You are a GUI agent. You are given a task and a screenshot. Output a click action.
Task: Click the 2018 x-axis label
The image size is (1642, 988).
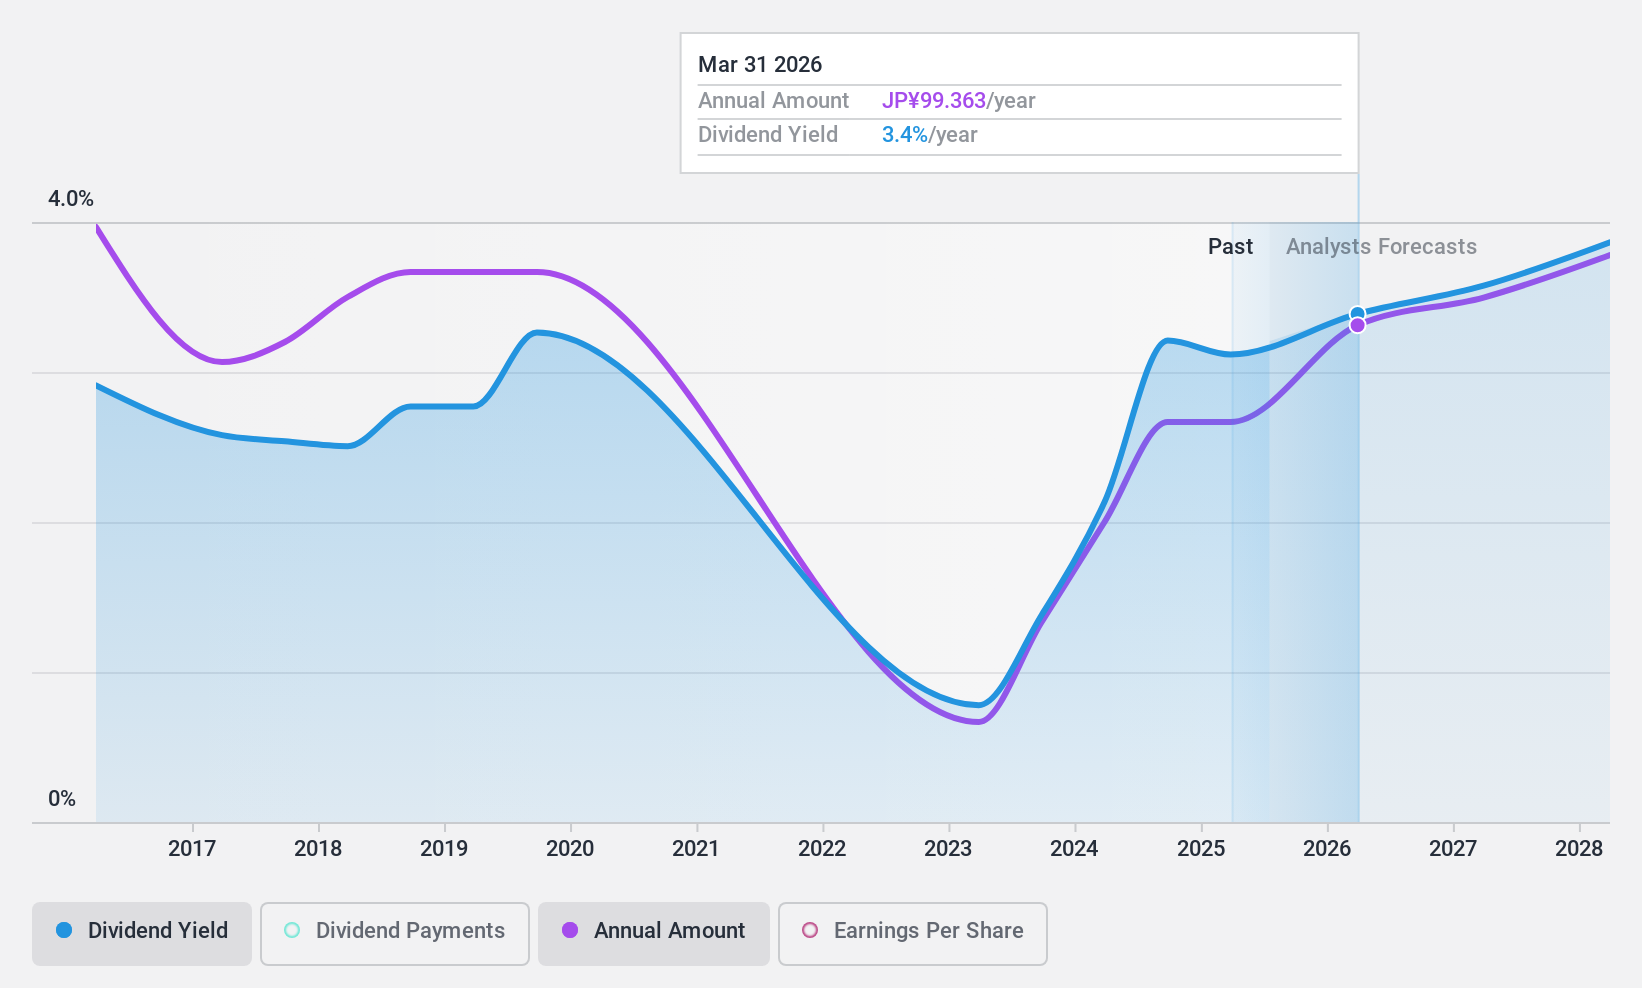(x=318, y=849)
